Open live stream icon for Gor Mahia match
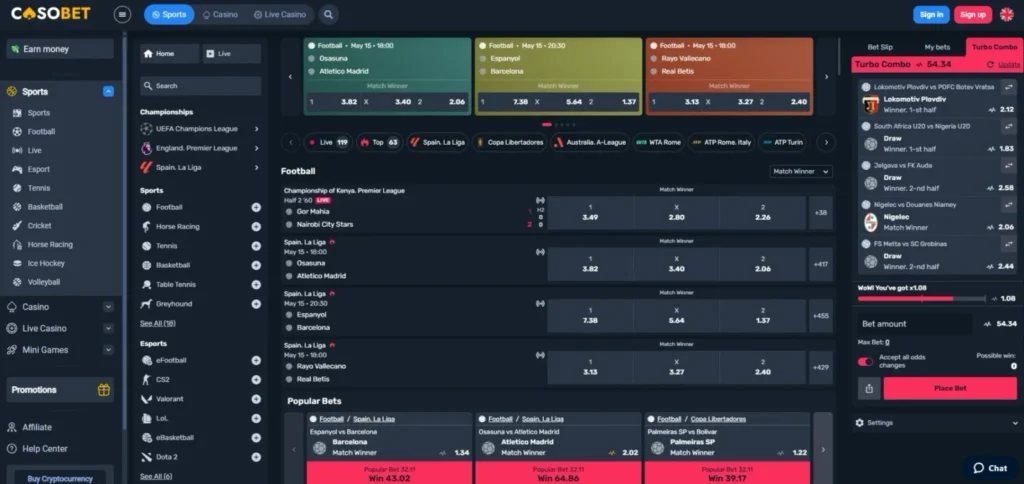 pos(540,200)
